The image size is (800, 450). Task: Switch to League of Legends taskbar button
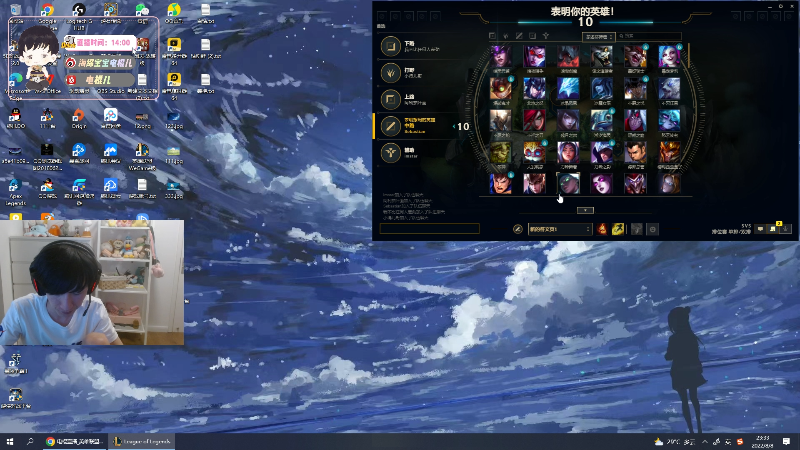point(141,441)
